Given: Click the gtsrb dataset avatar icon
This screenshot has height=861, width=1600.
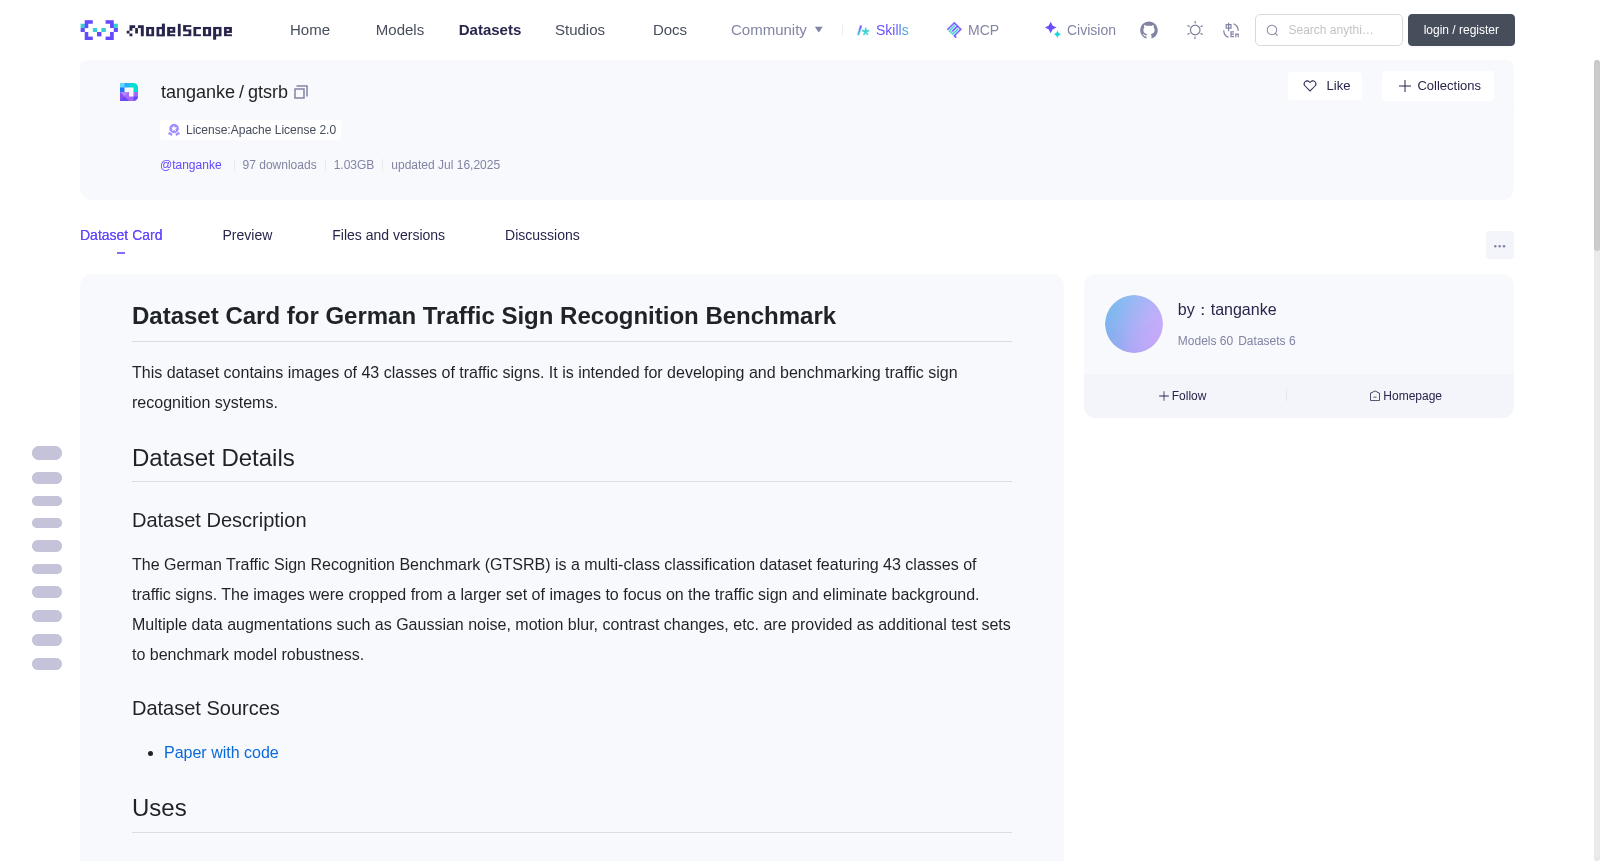Looking at the screenshot, I should click(x=129, y=92).
